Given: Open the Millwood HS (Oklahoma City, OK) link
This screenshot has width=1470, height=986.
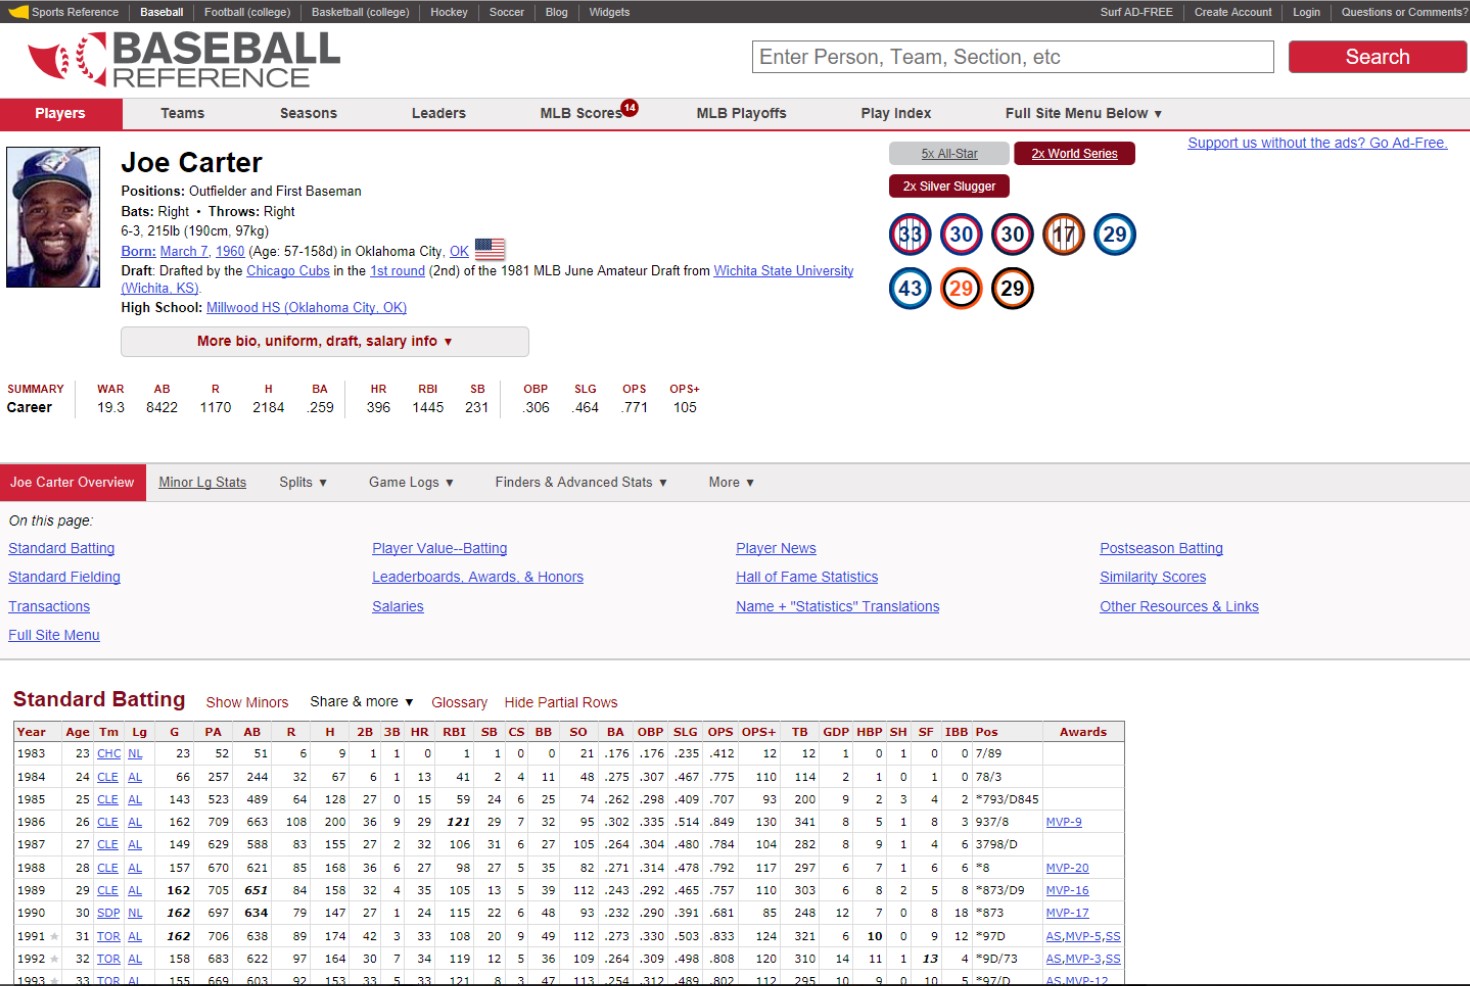Looking at the screenshot, I should click(306, 308).
